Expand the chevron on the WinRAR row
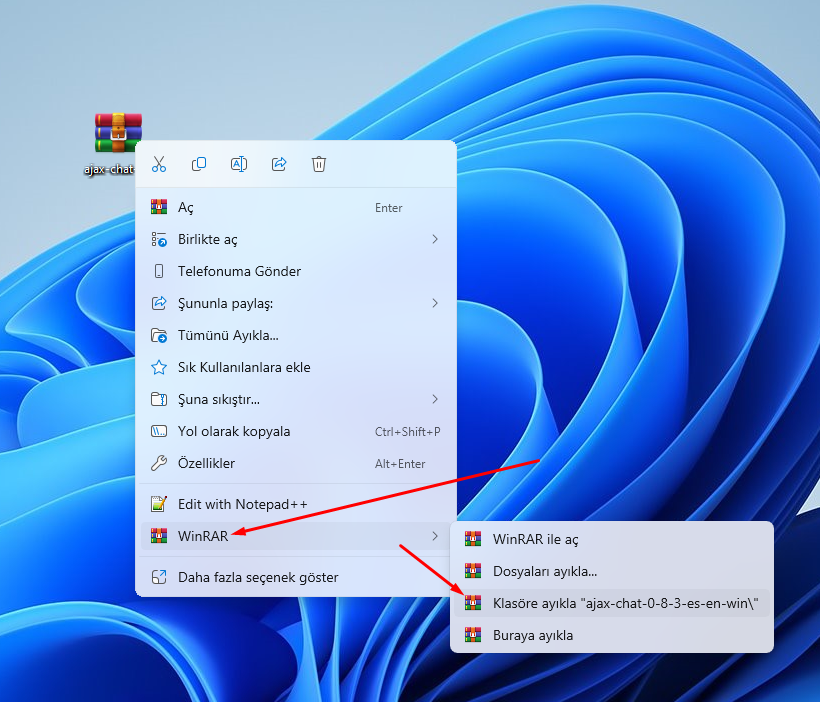The height and width of the screenshot is (702, 820). (x=435, y=536)
